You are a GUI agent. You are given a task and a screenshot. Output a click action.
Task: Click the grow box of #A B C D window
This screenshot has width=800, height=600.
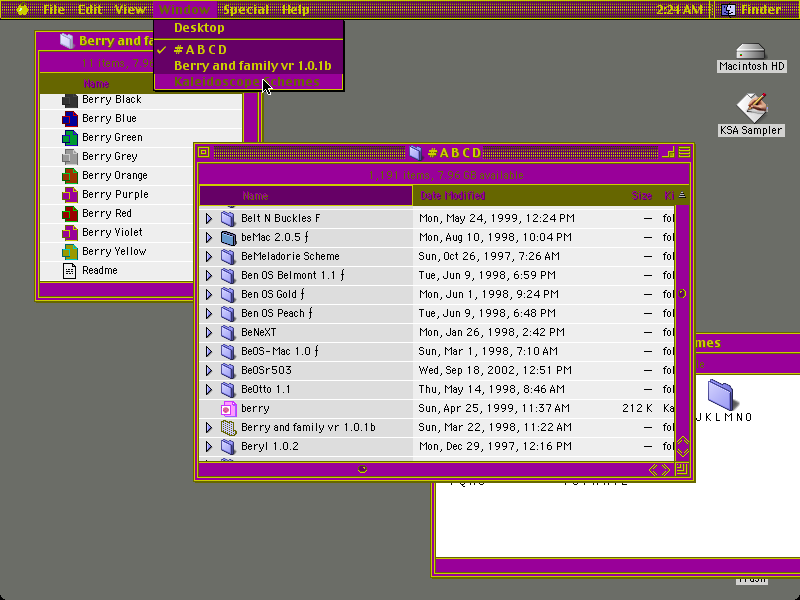(682, 469)
